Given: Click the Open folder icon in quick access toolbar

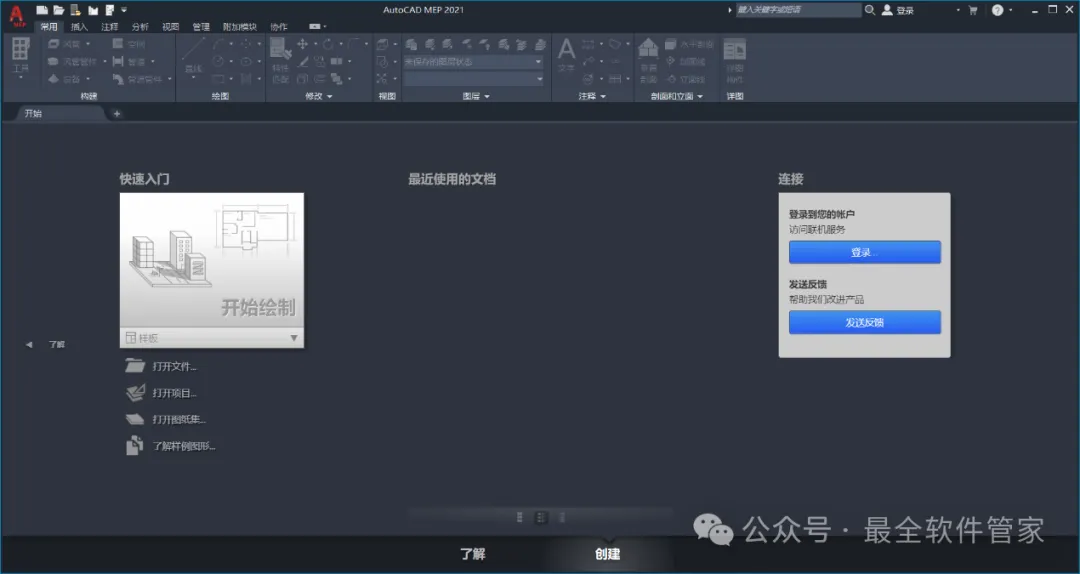Looking at the screenshot, I should coord(59,10).
